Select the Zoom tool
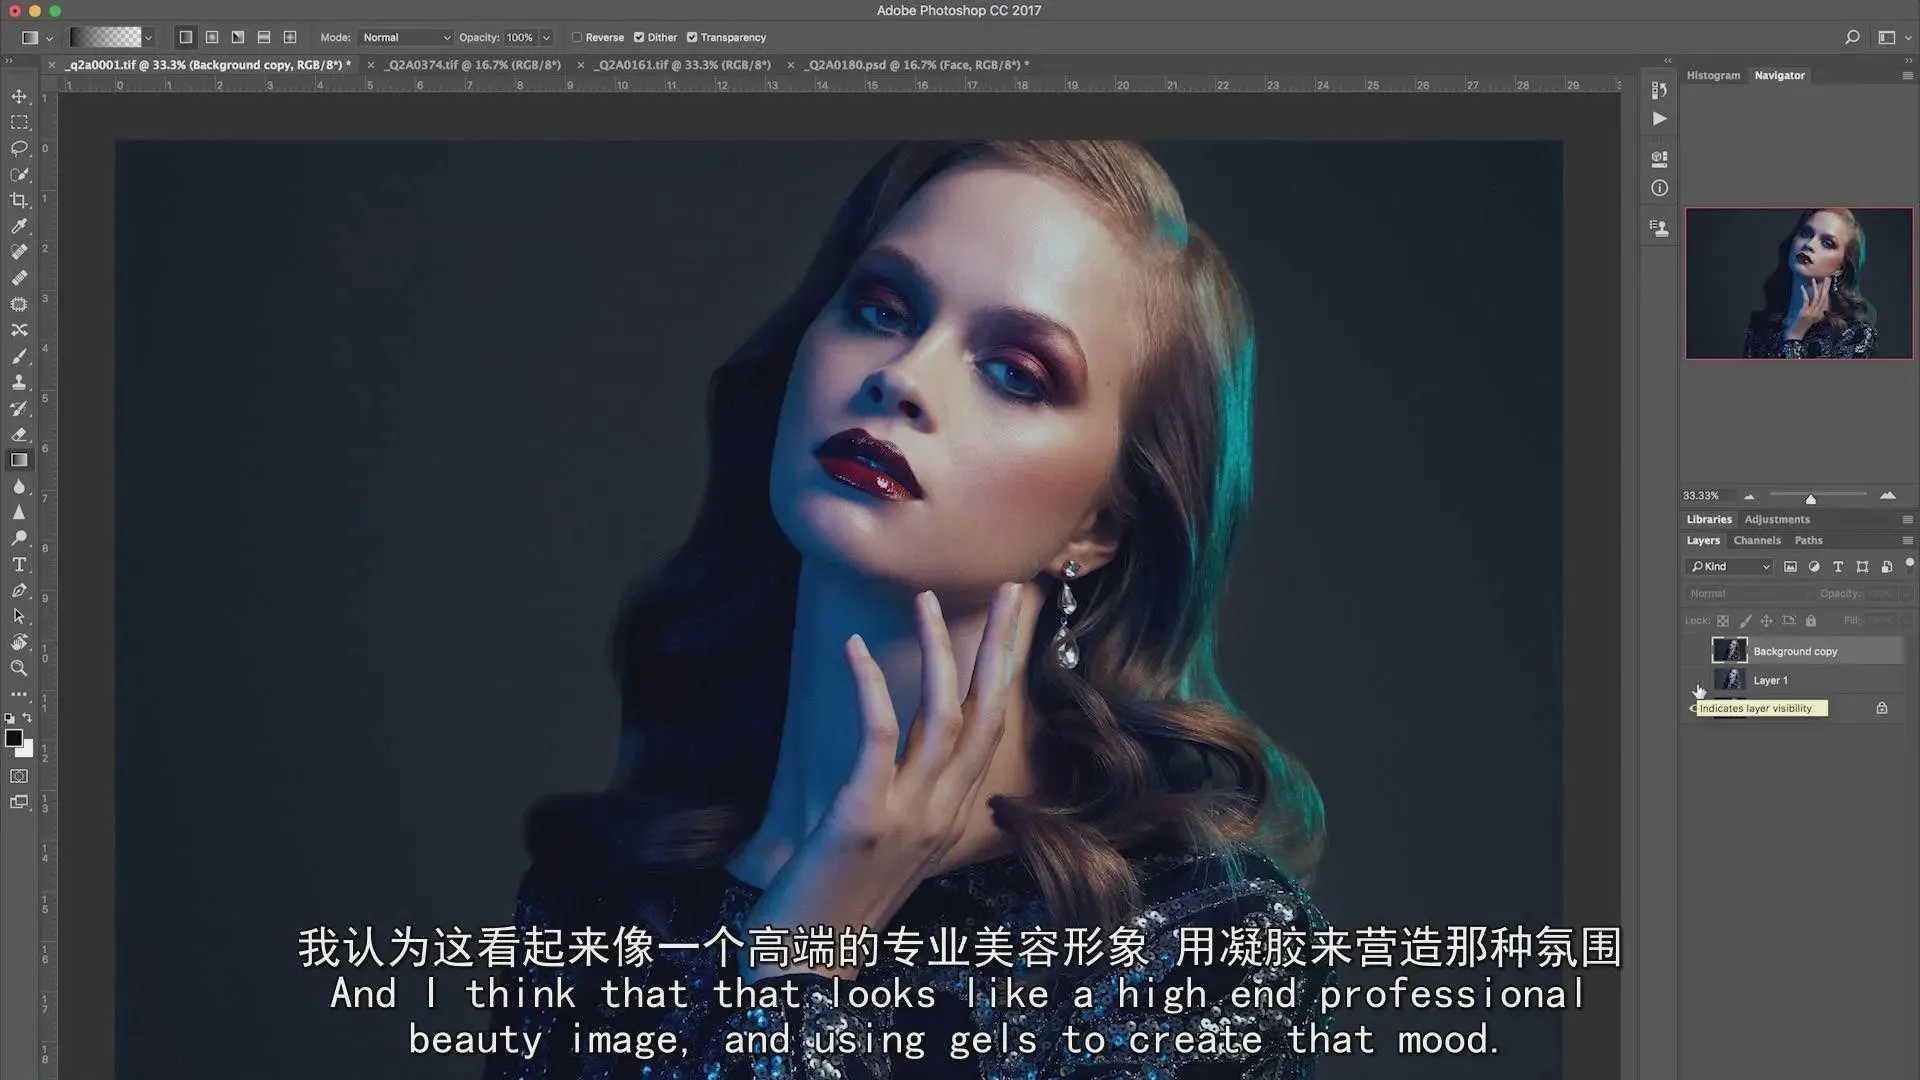1920x1080 pixels. (x=19, y=668)
